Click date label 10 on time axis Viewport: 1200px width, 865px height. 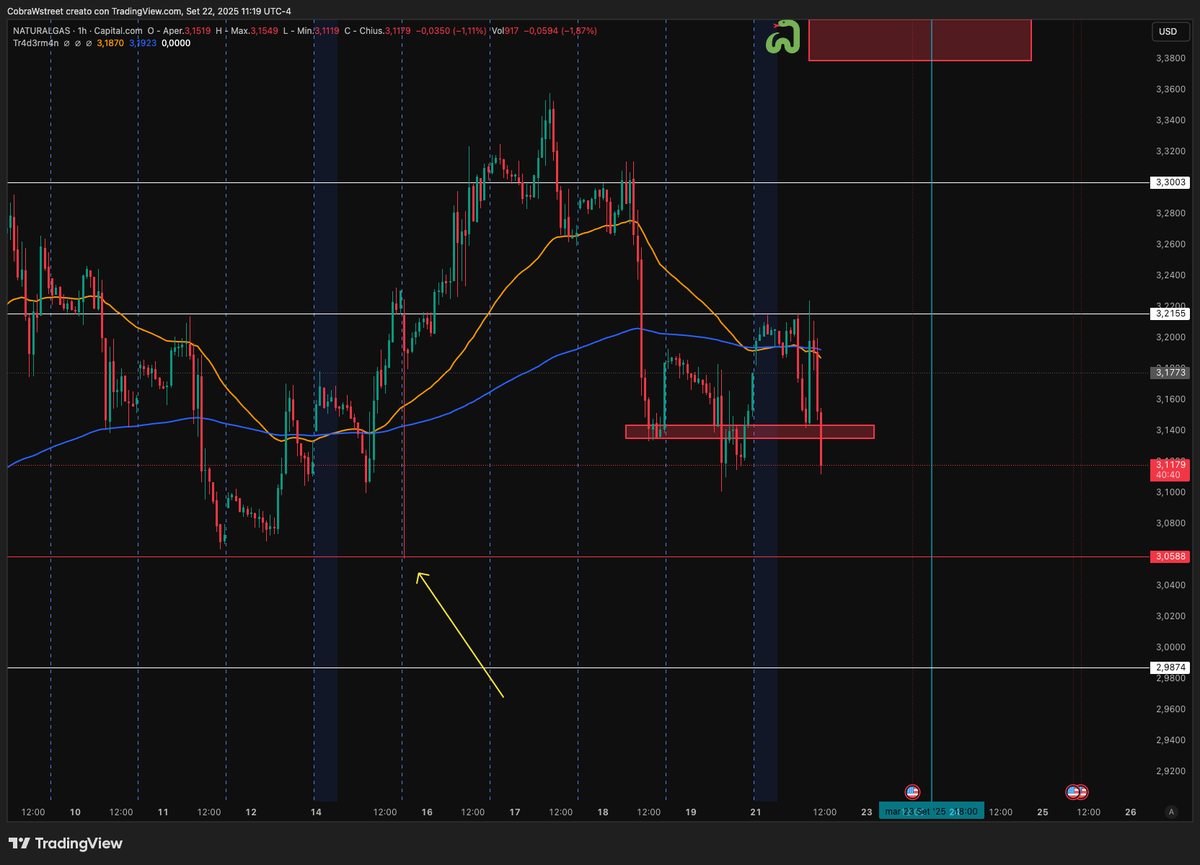click(x=76, y=812)
